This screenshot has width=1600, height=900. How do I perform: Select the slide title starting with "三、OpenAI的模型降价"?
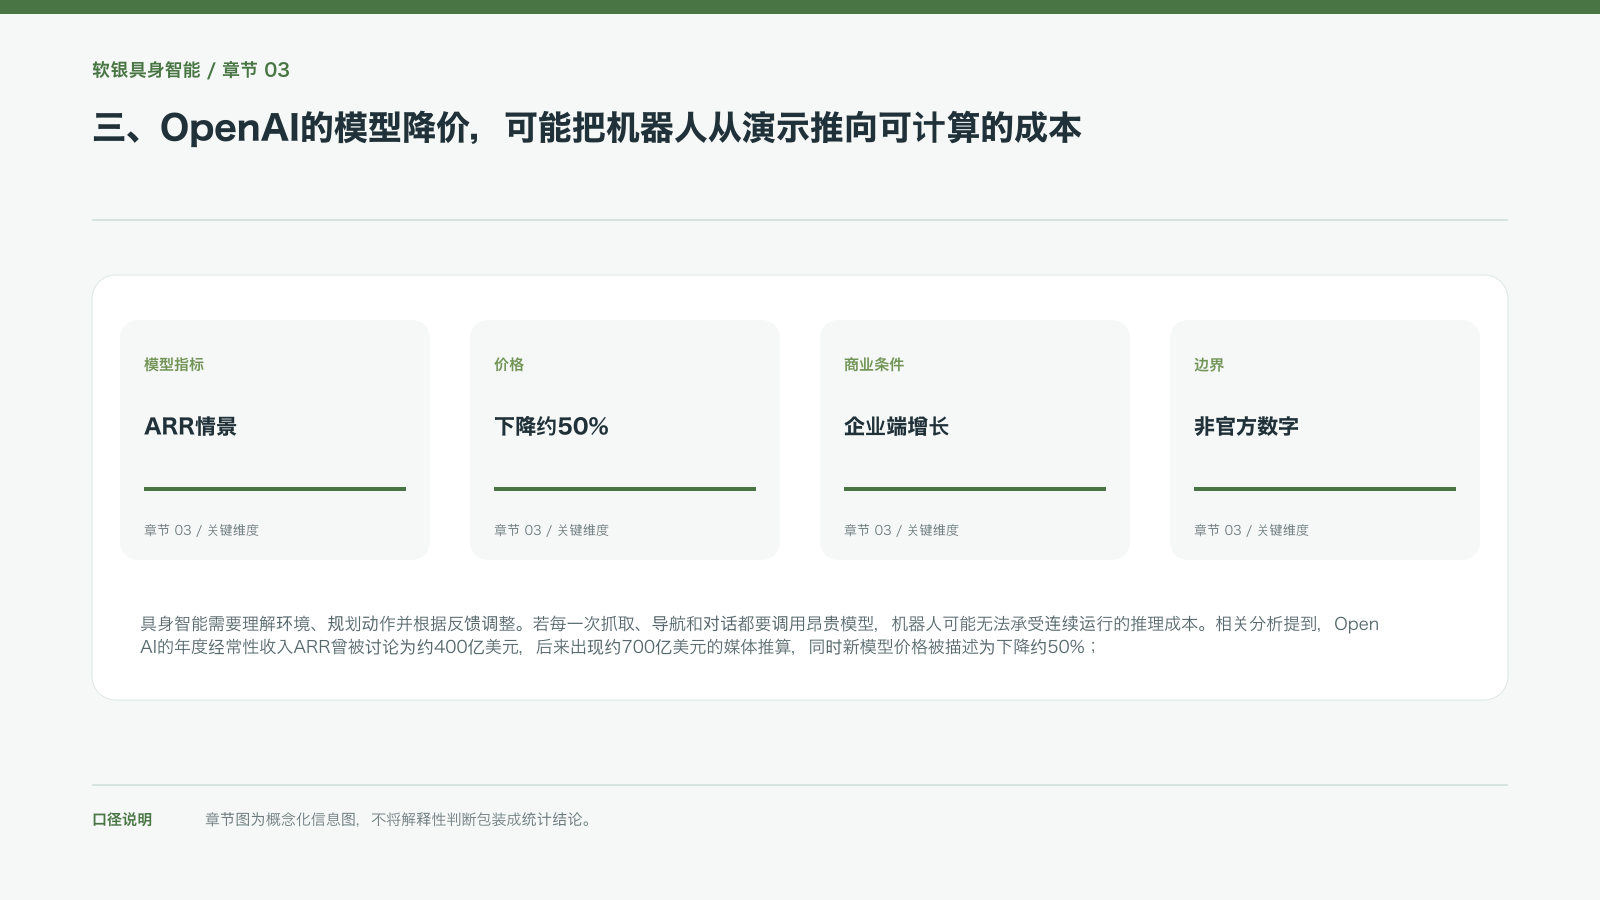coord(587,128)
